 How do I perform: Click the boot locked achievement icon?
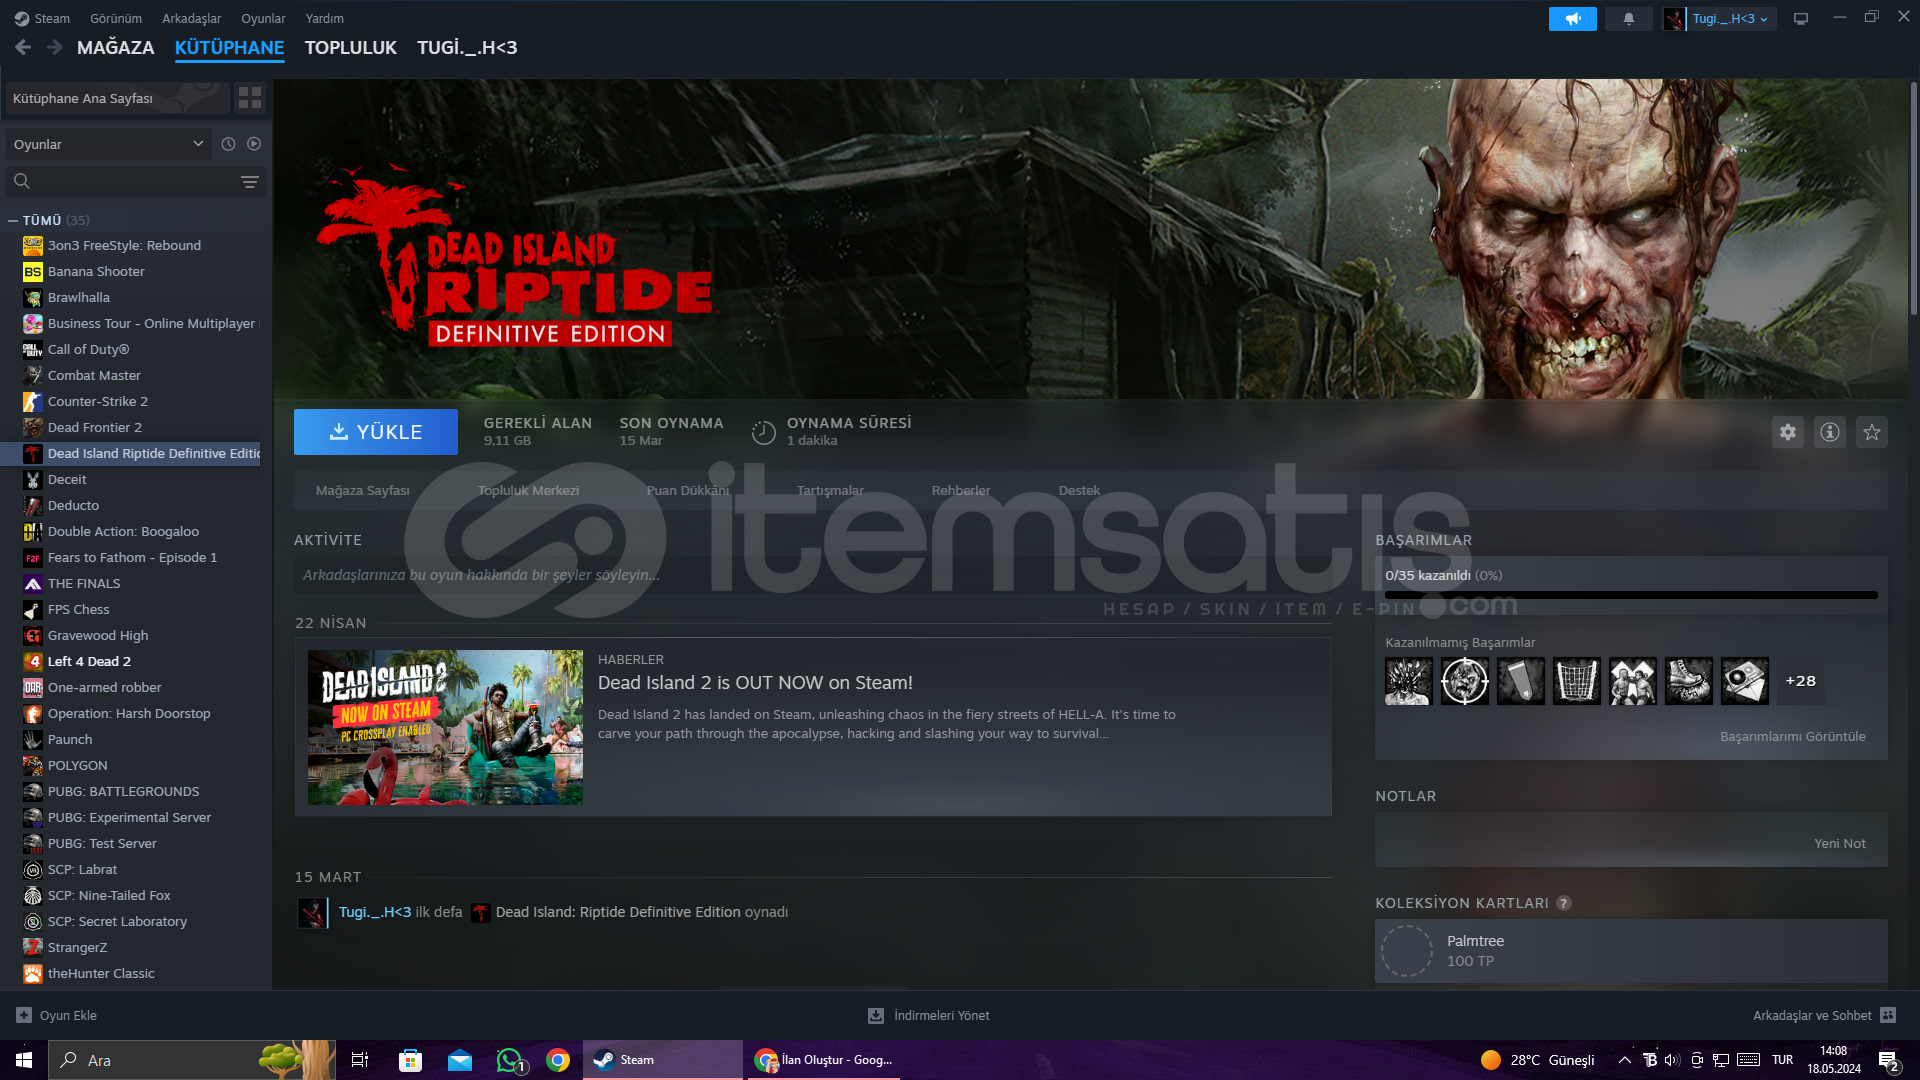point(1689,681)
